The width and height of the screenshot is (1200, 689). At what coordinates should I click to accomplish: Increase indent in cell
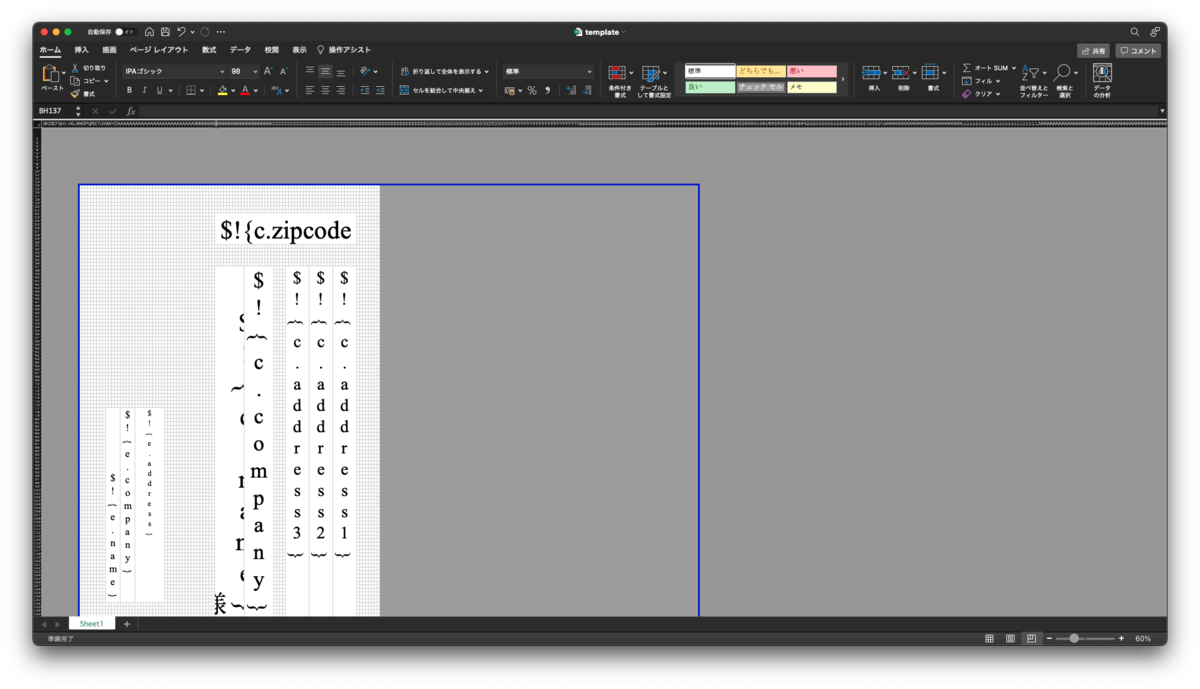[380, 90]
